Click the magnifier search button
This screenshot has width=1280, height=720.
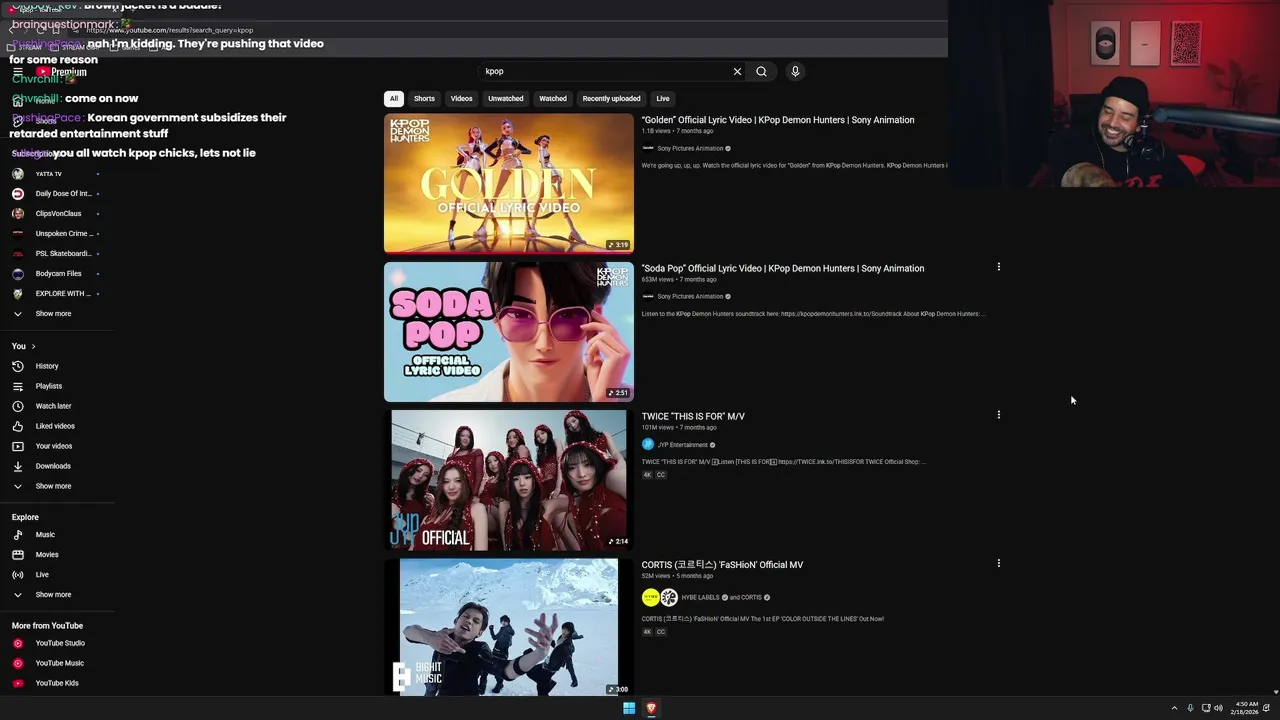pos(761,71)
